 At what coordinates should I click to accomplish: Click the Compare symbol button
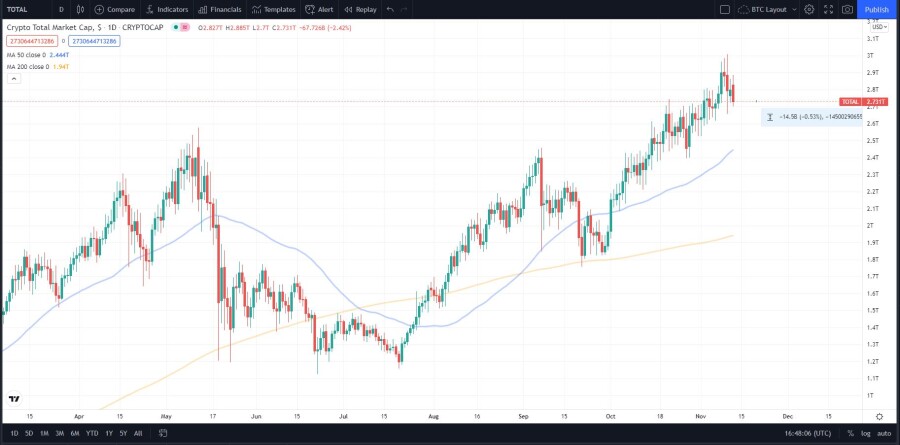pos(115,9)
